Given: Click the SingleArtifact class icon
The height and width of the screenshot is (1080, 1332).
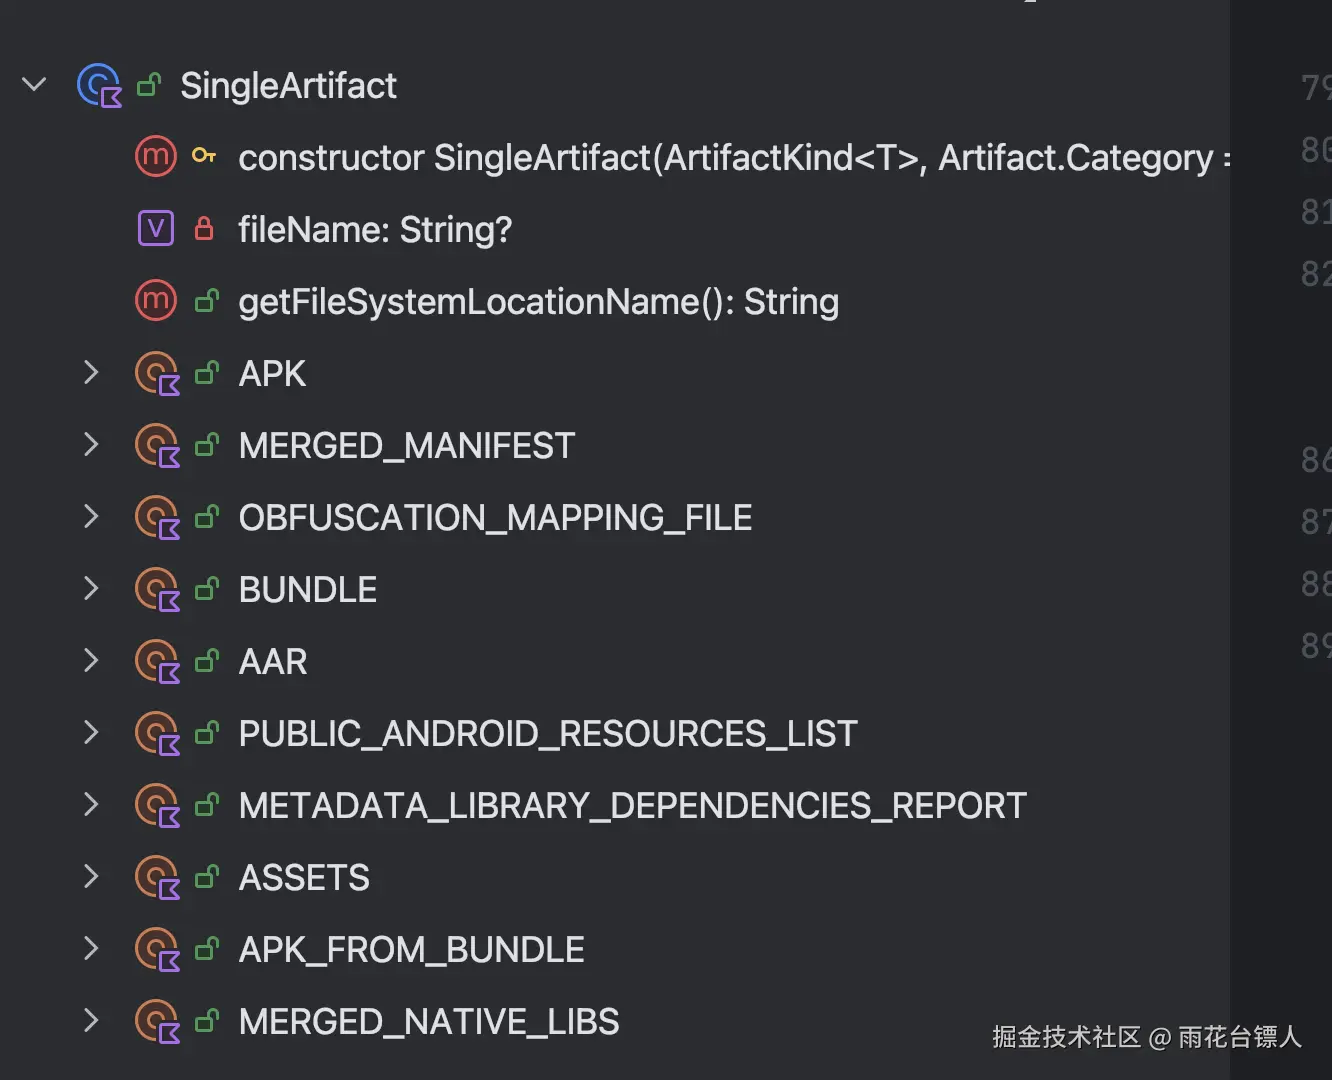Looking at the screenshot, I should (x=99, y=86).
